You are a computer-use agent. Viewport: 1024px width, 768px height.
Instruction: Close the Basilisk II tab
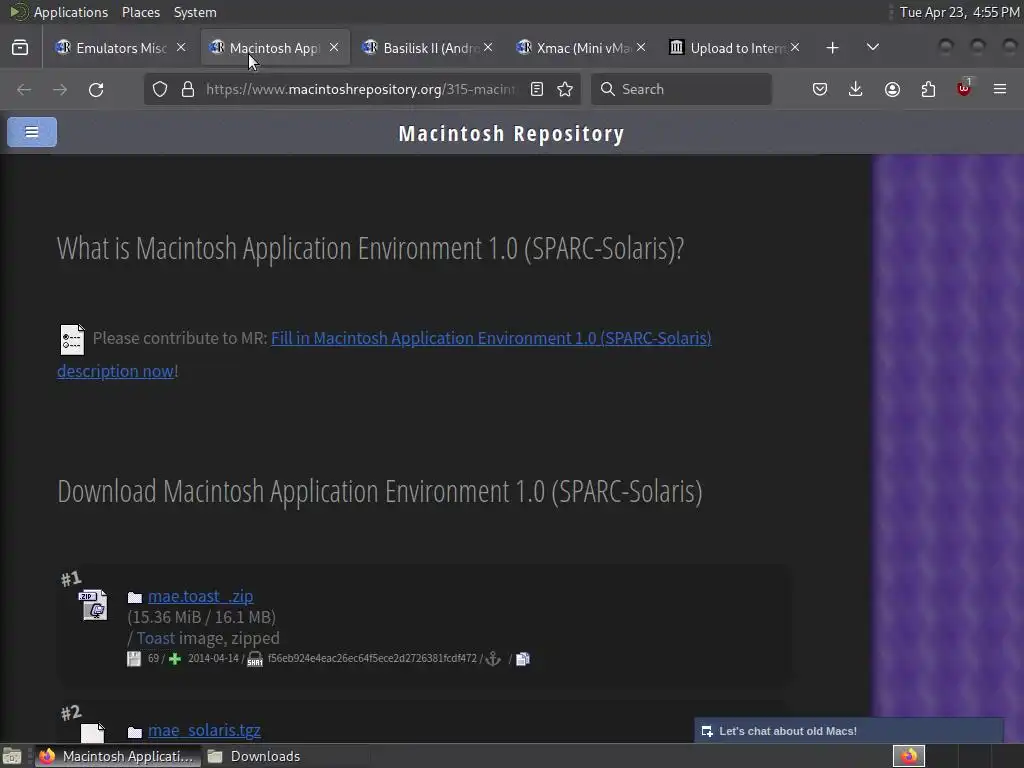point(488,47)
